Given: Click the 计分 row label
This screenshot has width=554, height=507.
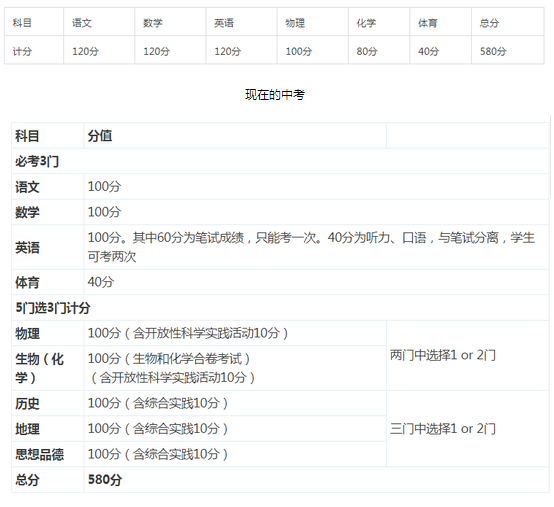Looking at the screenshot, I should pyautogui.click(x=22, y=52).
